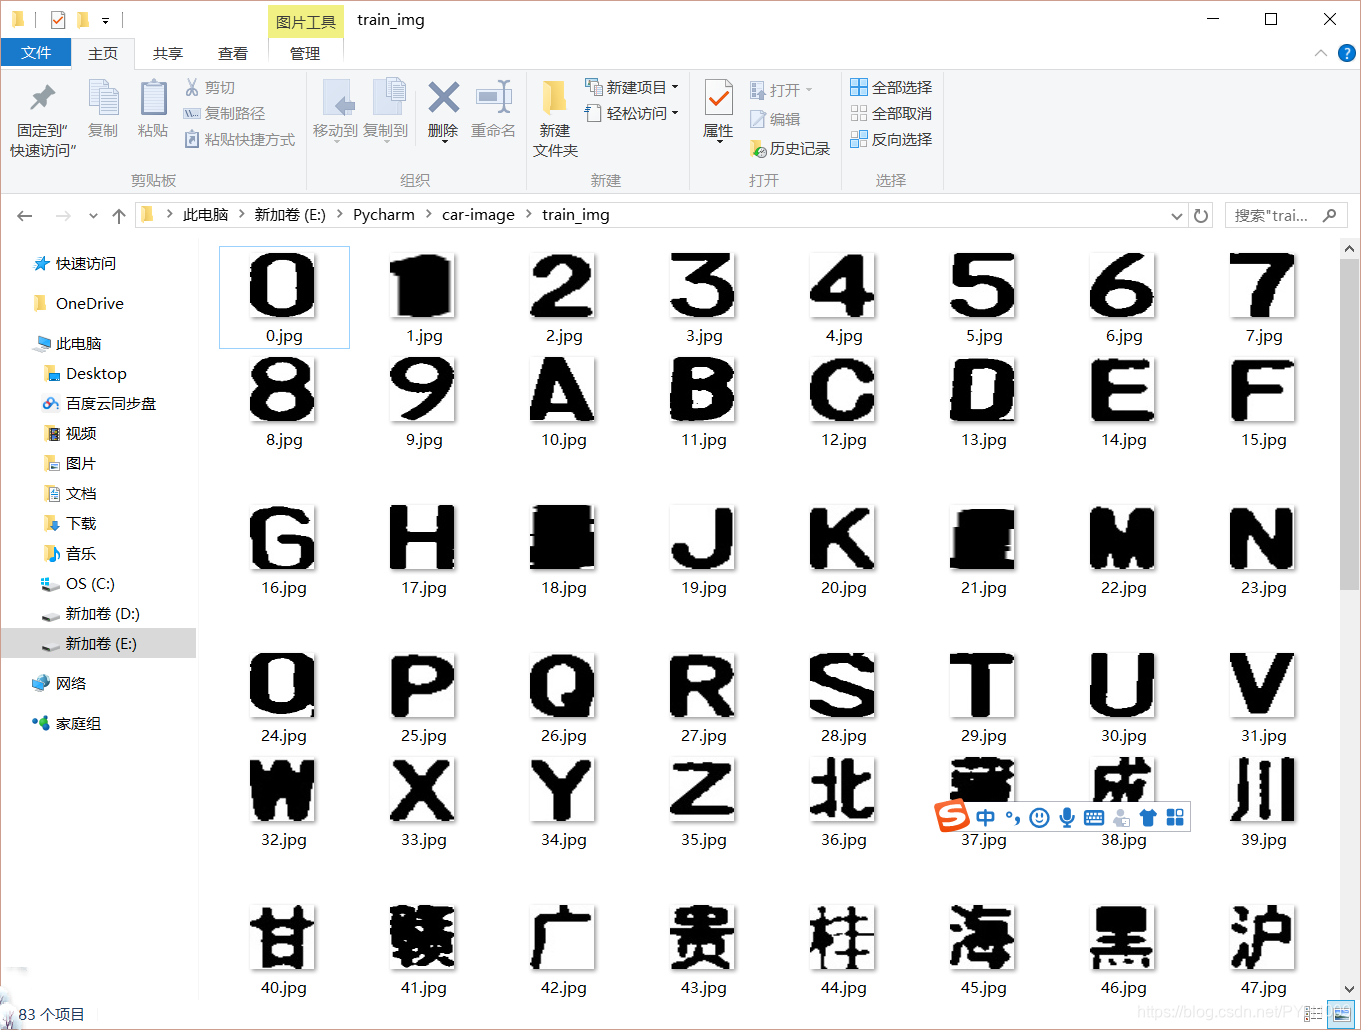Invert selection with 反向选择
Image resolution: width=1361 pixels, height=1030 pixels.
click(x=891, y=139)
